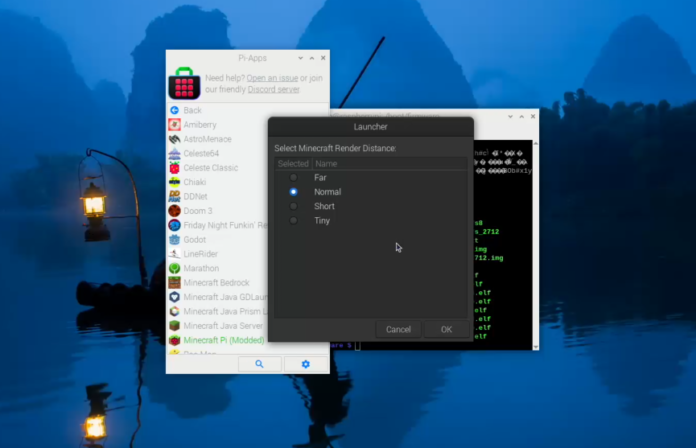
Task: Open the Doom 3 app icon
Action: click(174, 211)
